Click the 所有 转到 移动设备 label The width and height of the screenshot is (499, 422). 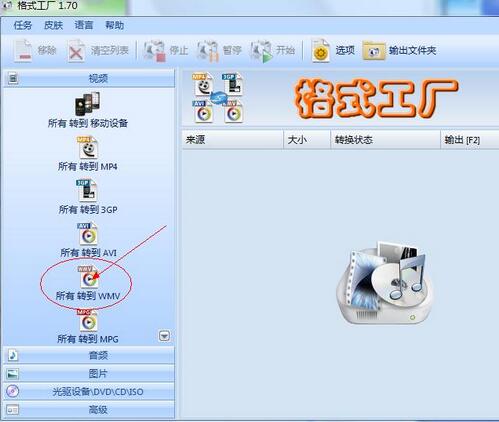point(88,123)
